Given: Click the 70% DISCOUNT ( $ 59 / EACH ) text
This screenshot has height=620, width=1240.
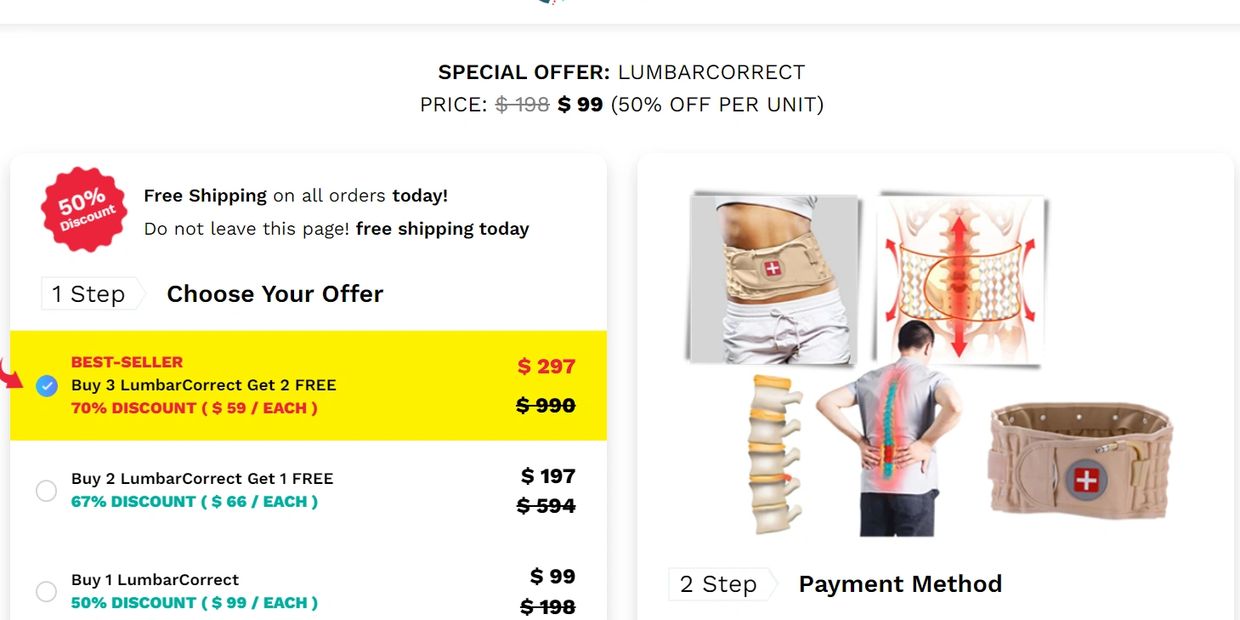Looking at the screenshot, I should [195, 408].
